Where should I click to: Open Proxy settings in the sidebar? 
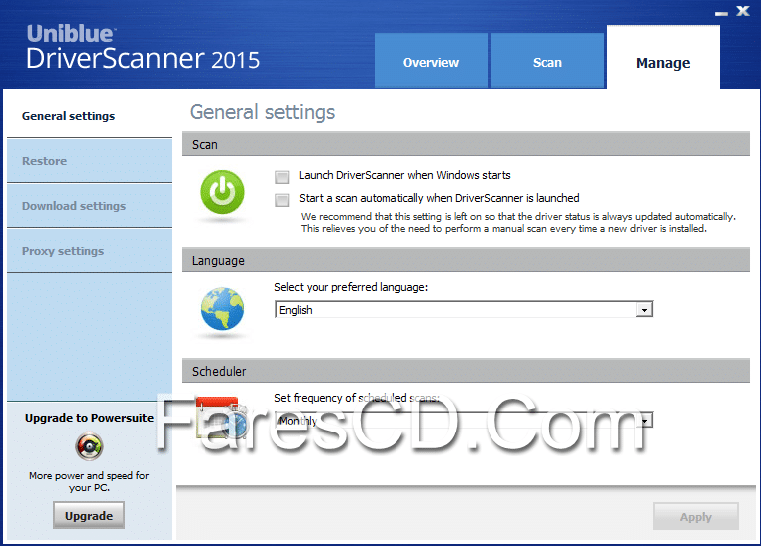click(89, 251)
